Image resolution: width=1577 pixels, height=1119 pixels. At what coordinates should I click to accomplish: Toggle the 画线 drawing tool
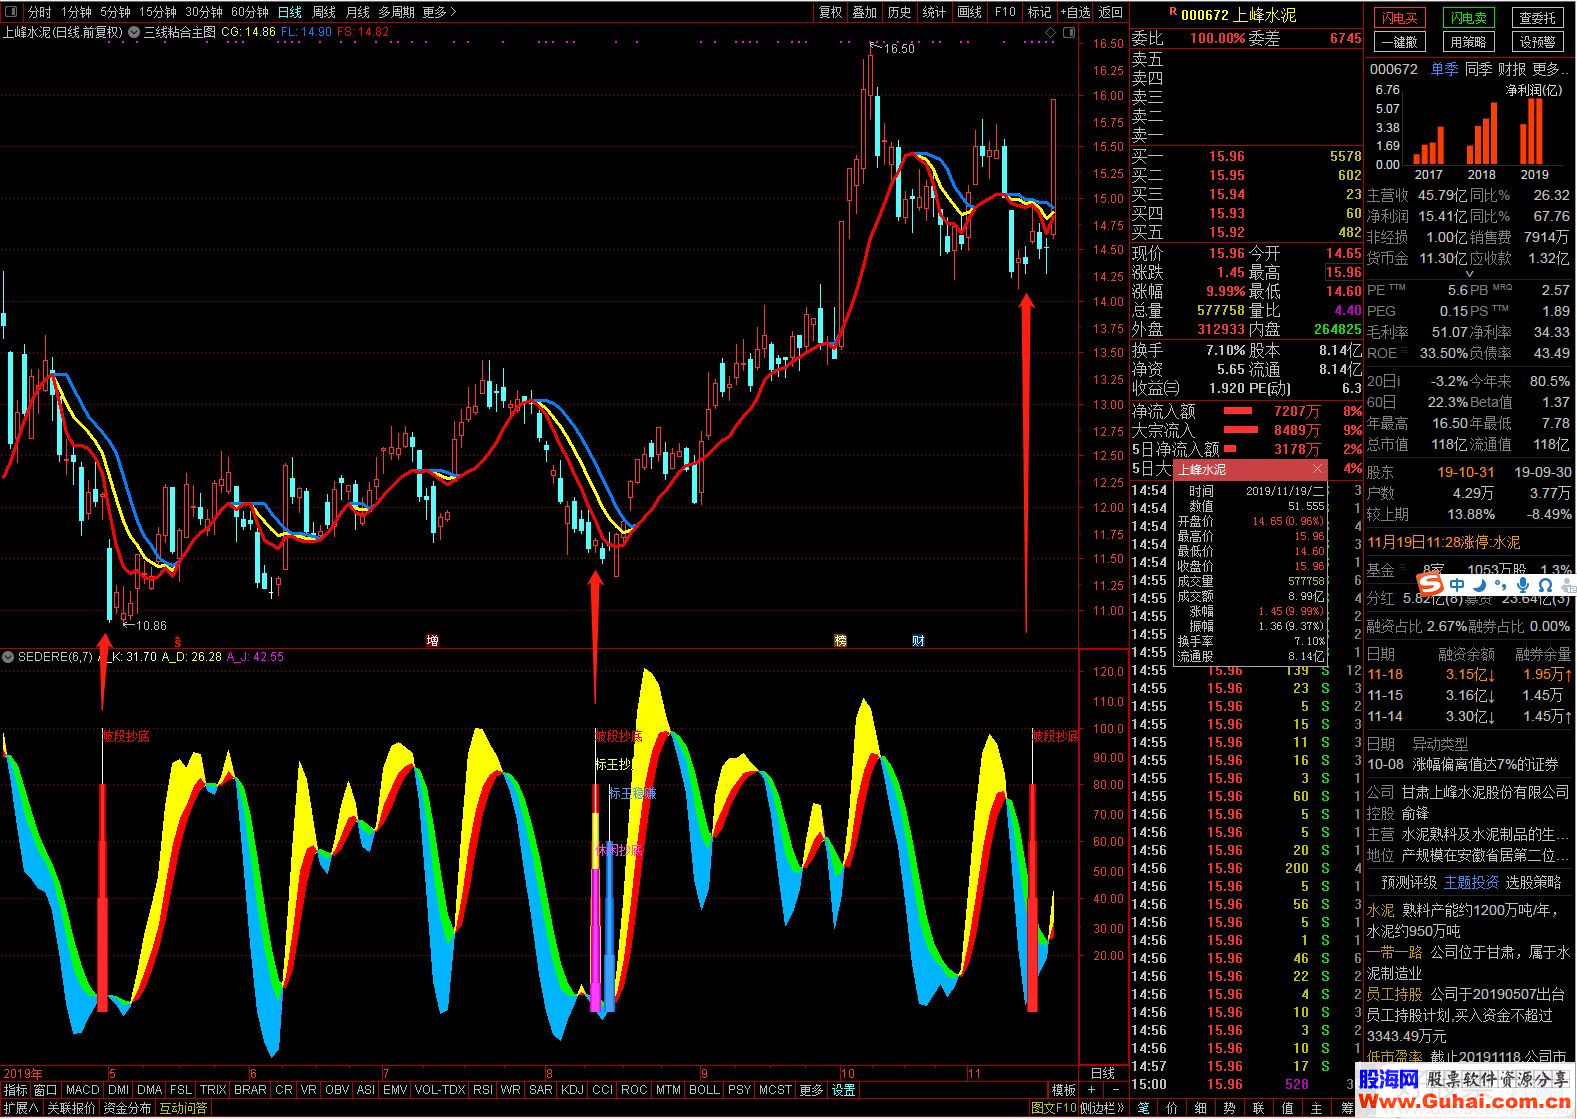969,12
